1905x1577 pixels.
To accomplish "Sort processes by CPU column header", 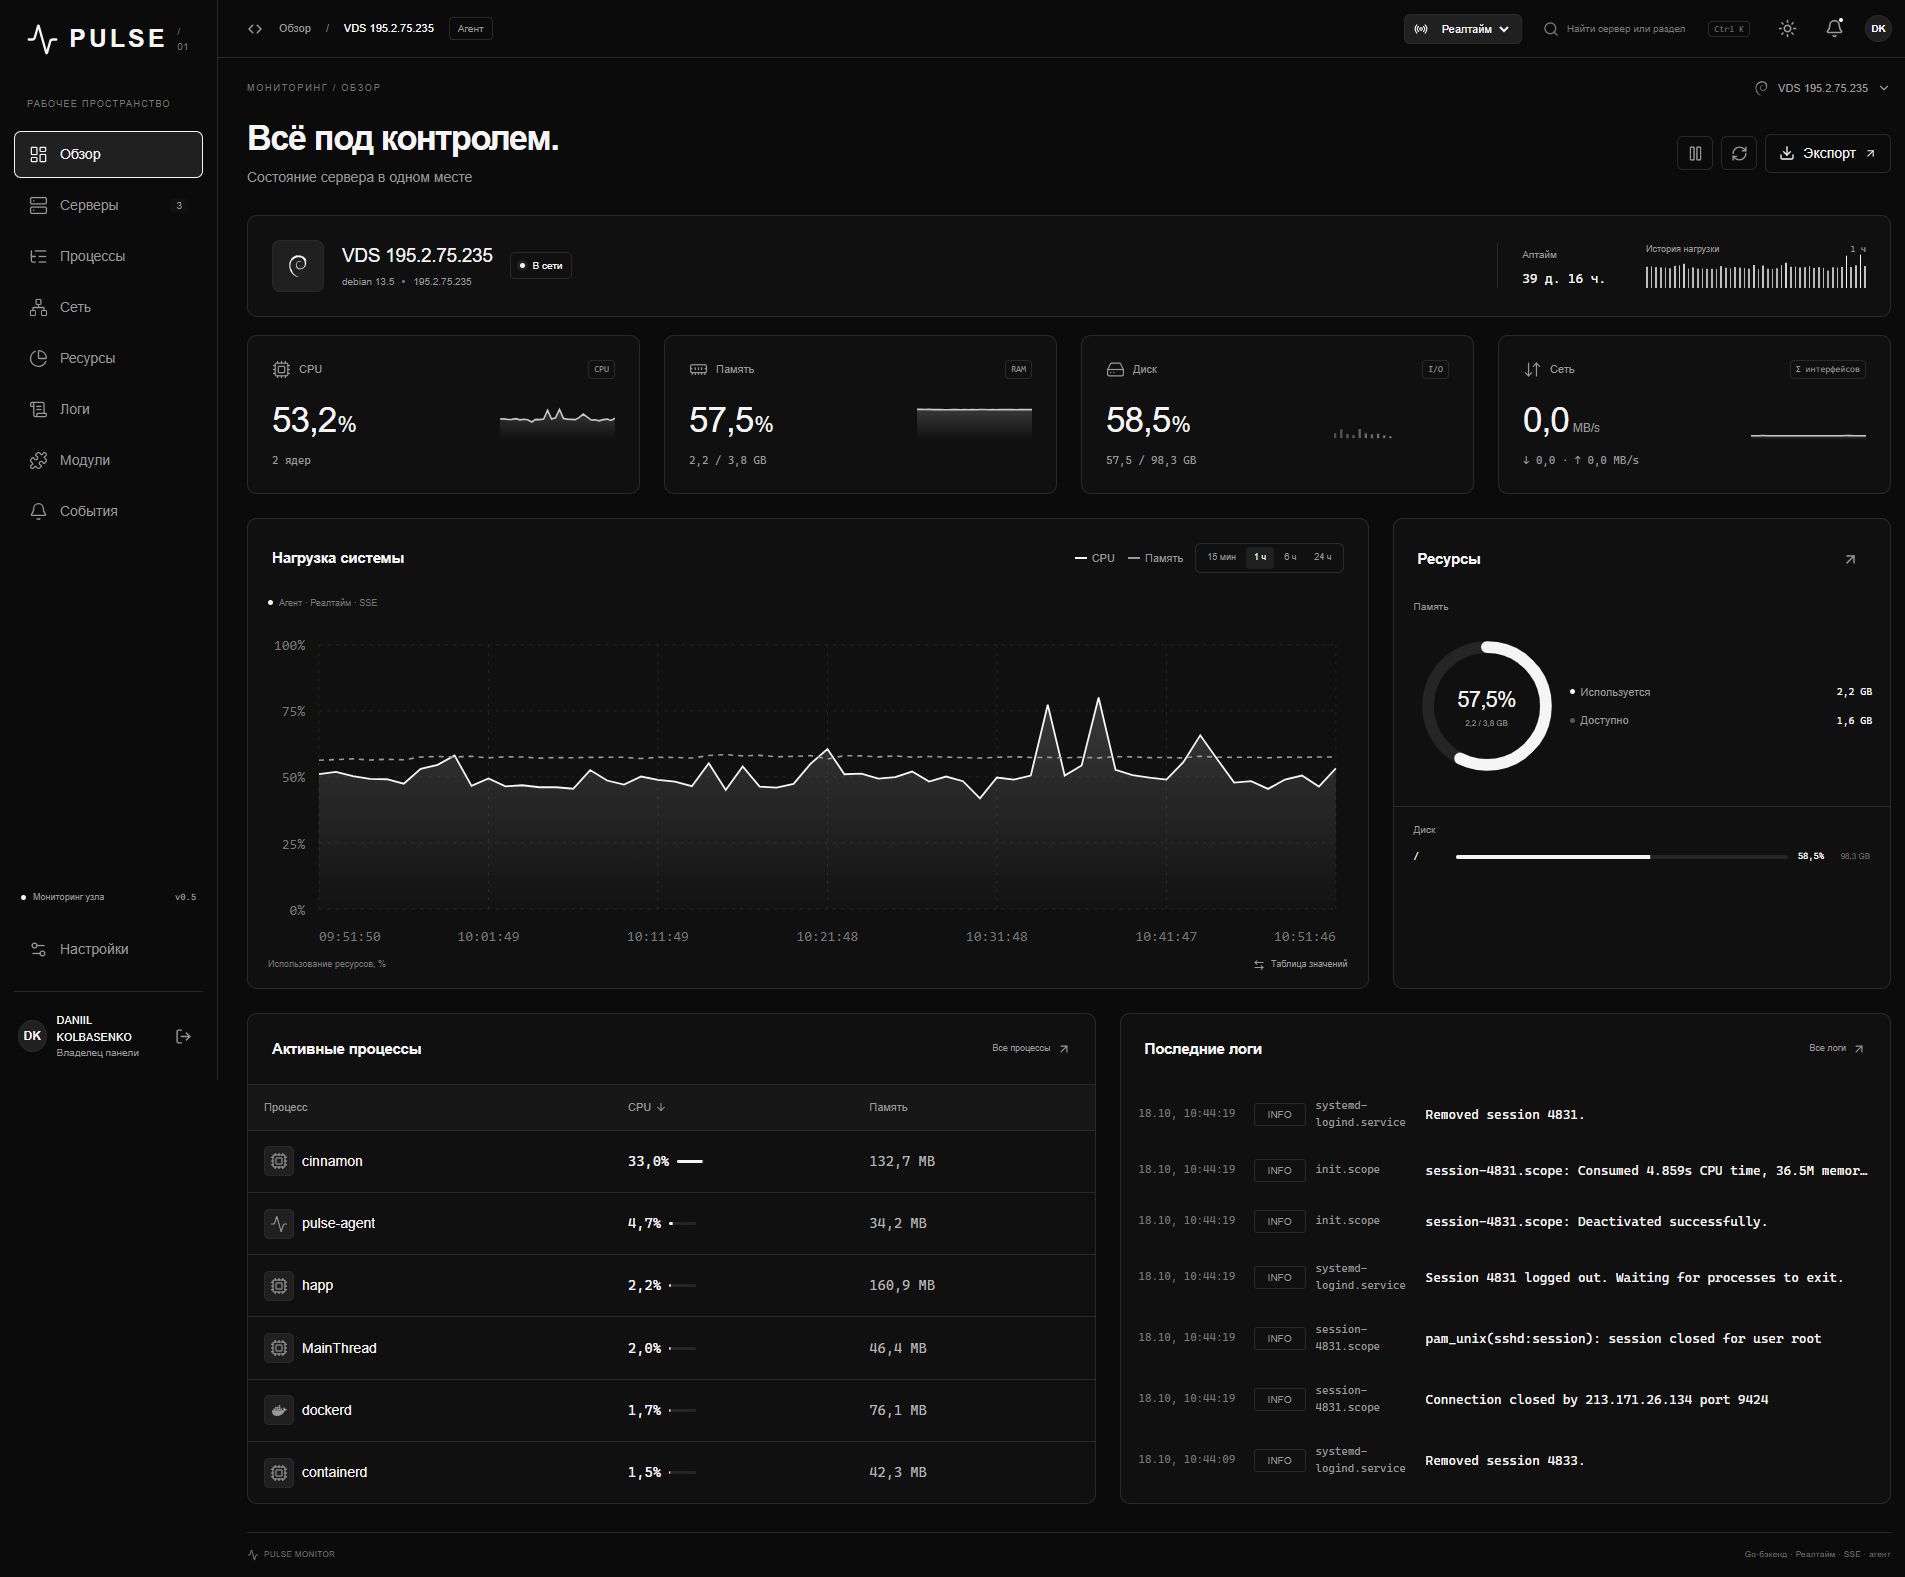I will (x=646, y=1107).
